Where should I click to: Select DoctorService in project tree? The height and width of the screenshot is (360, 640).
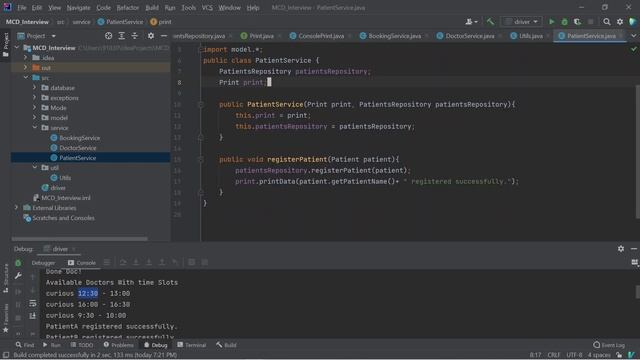coord(78,148)
